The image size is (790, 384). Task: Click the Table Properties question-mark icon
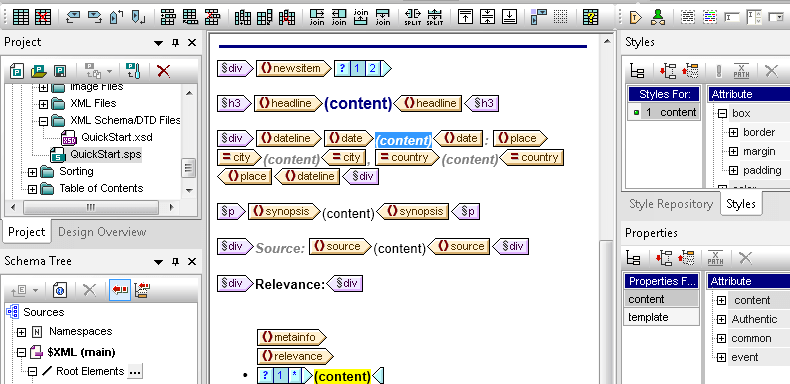[590, 17]
